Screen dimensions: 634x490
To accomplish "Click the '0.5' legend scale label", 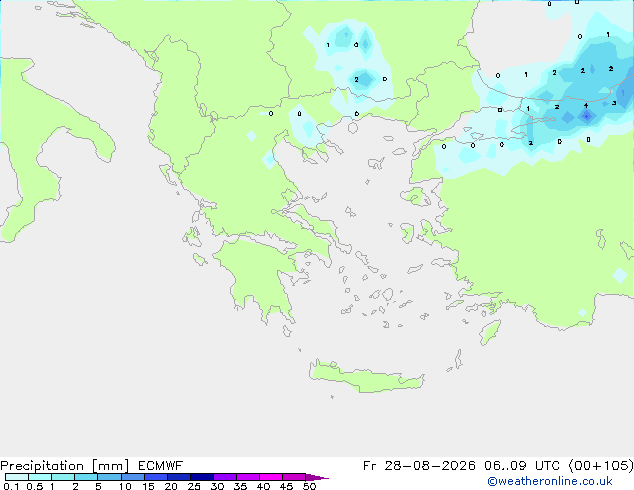I will tap(34, 486).
